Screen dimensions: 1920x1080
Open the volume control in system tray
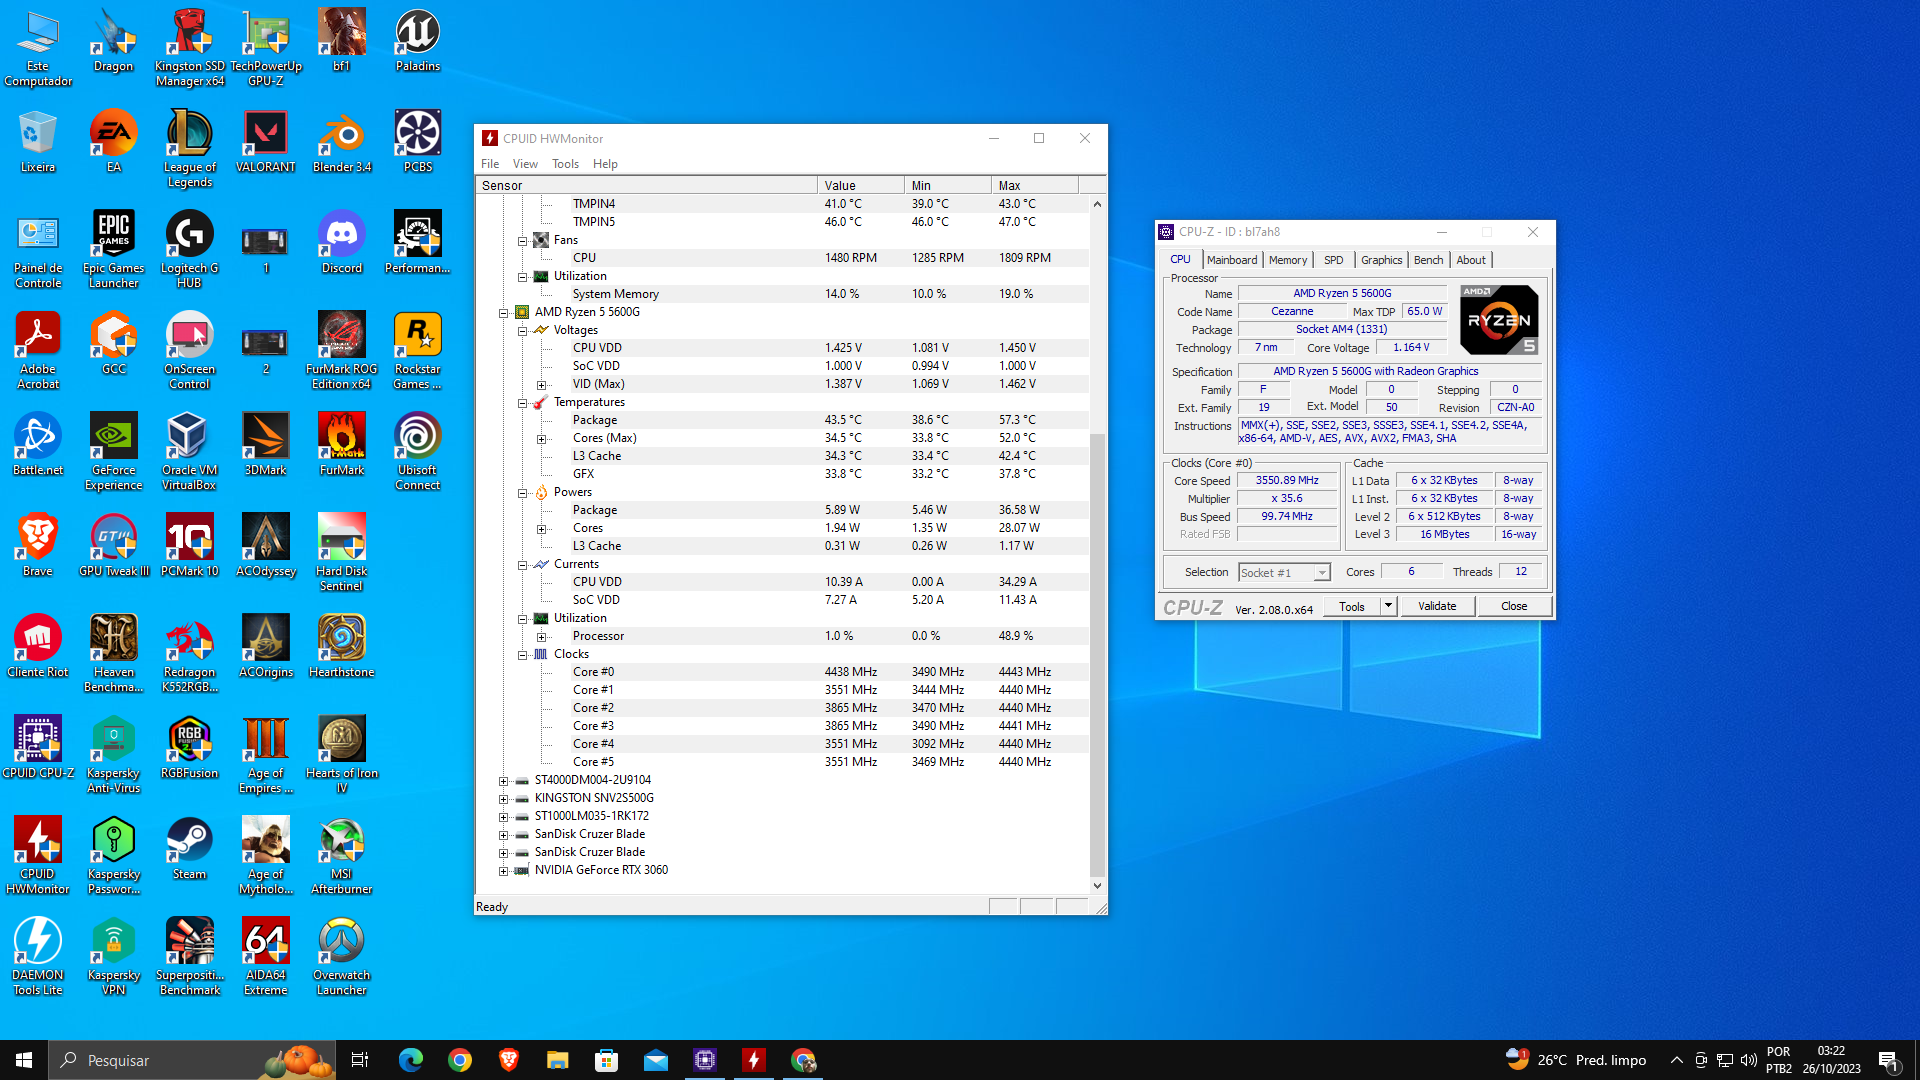point(1749,1060)
